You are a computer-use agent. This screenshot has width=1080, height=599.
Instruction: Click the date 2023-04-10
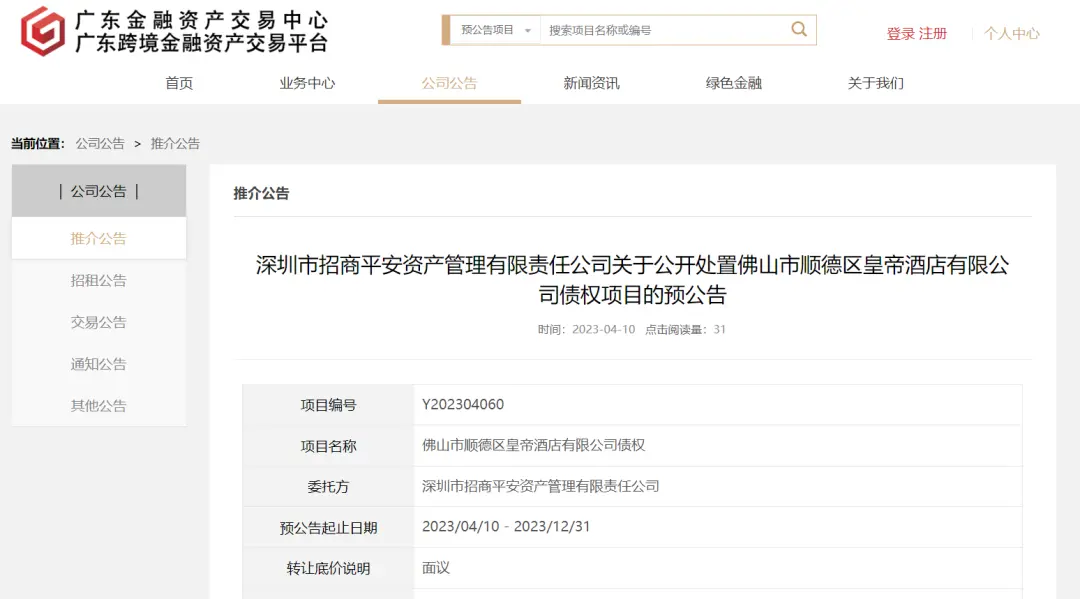coord(603,330)
